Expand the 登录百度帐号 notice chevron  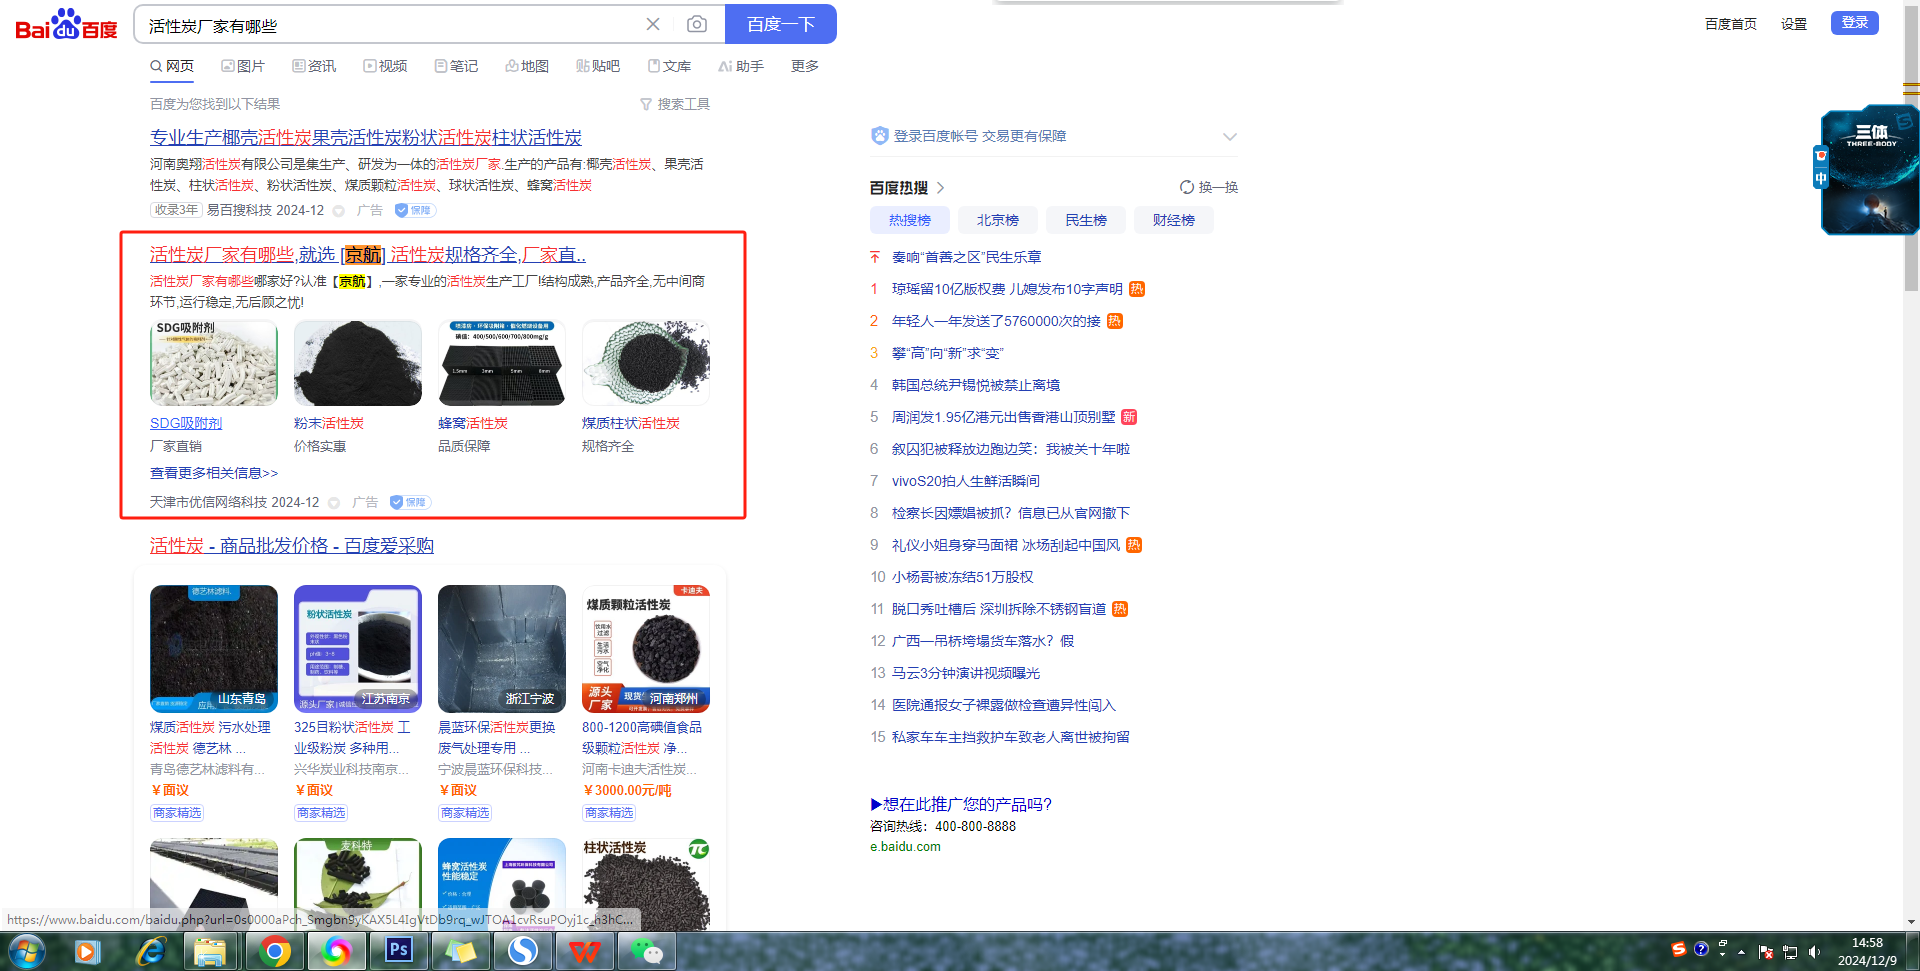[1230, 136]
